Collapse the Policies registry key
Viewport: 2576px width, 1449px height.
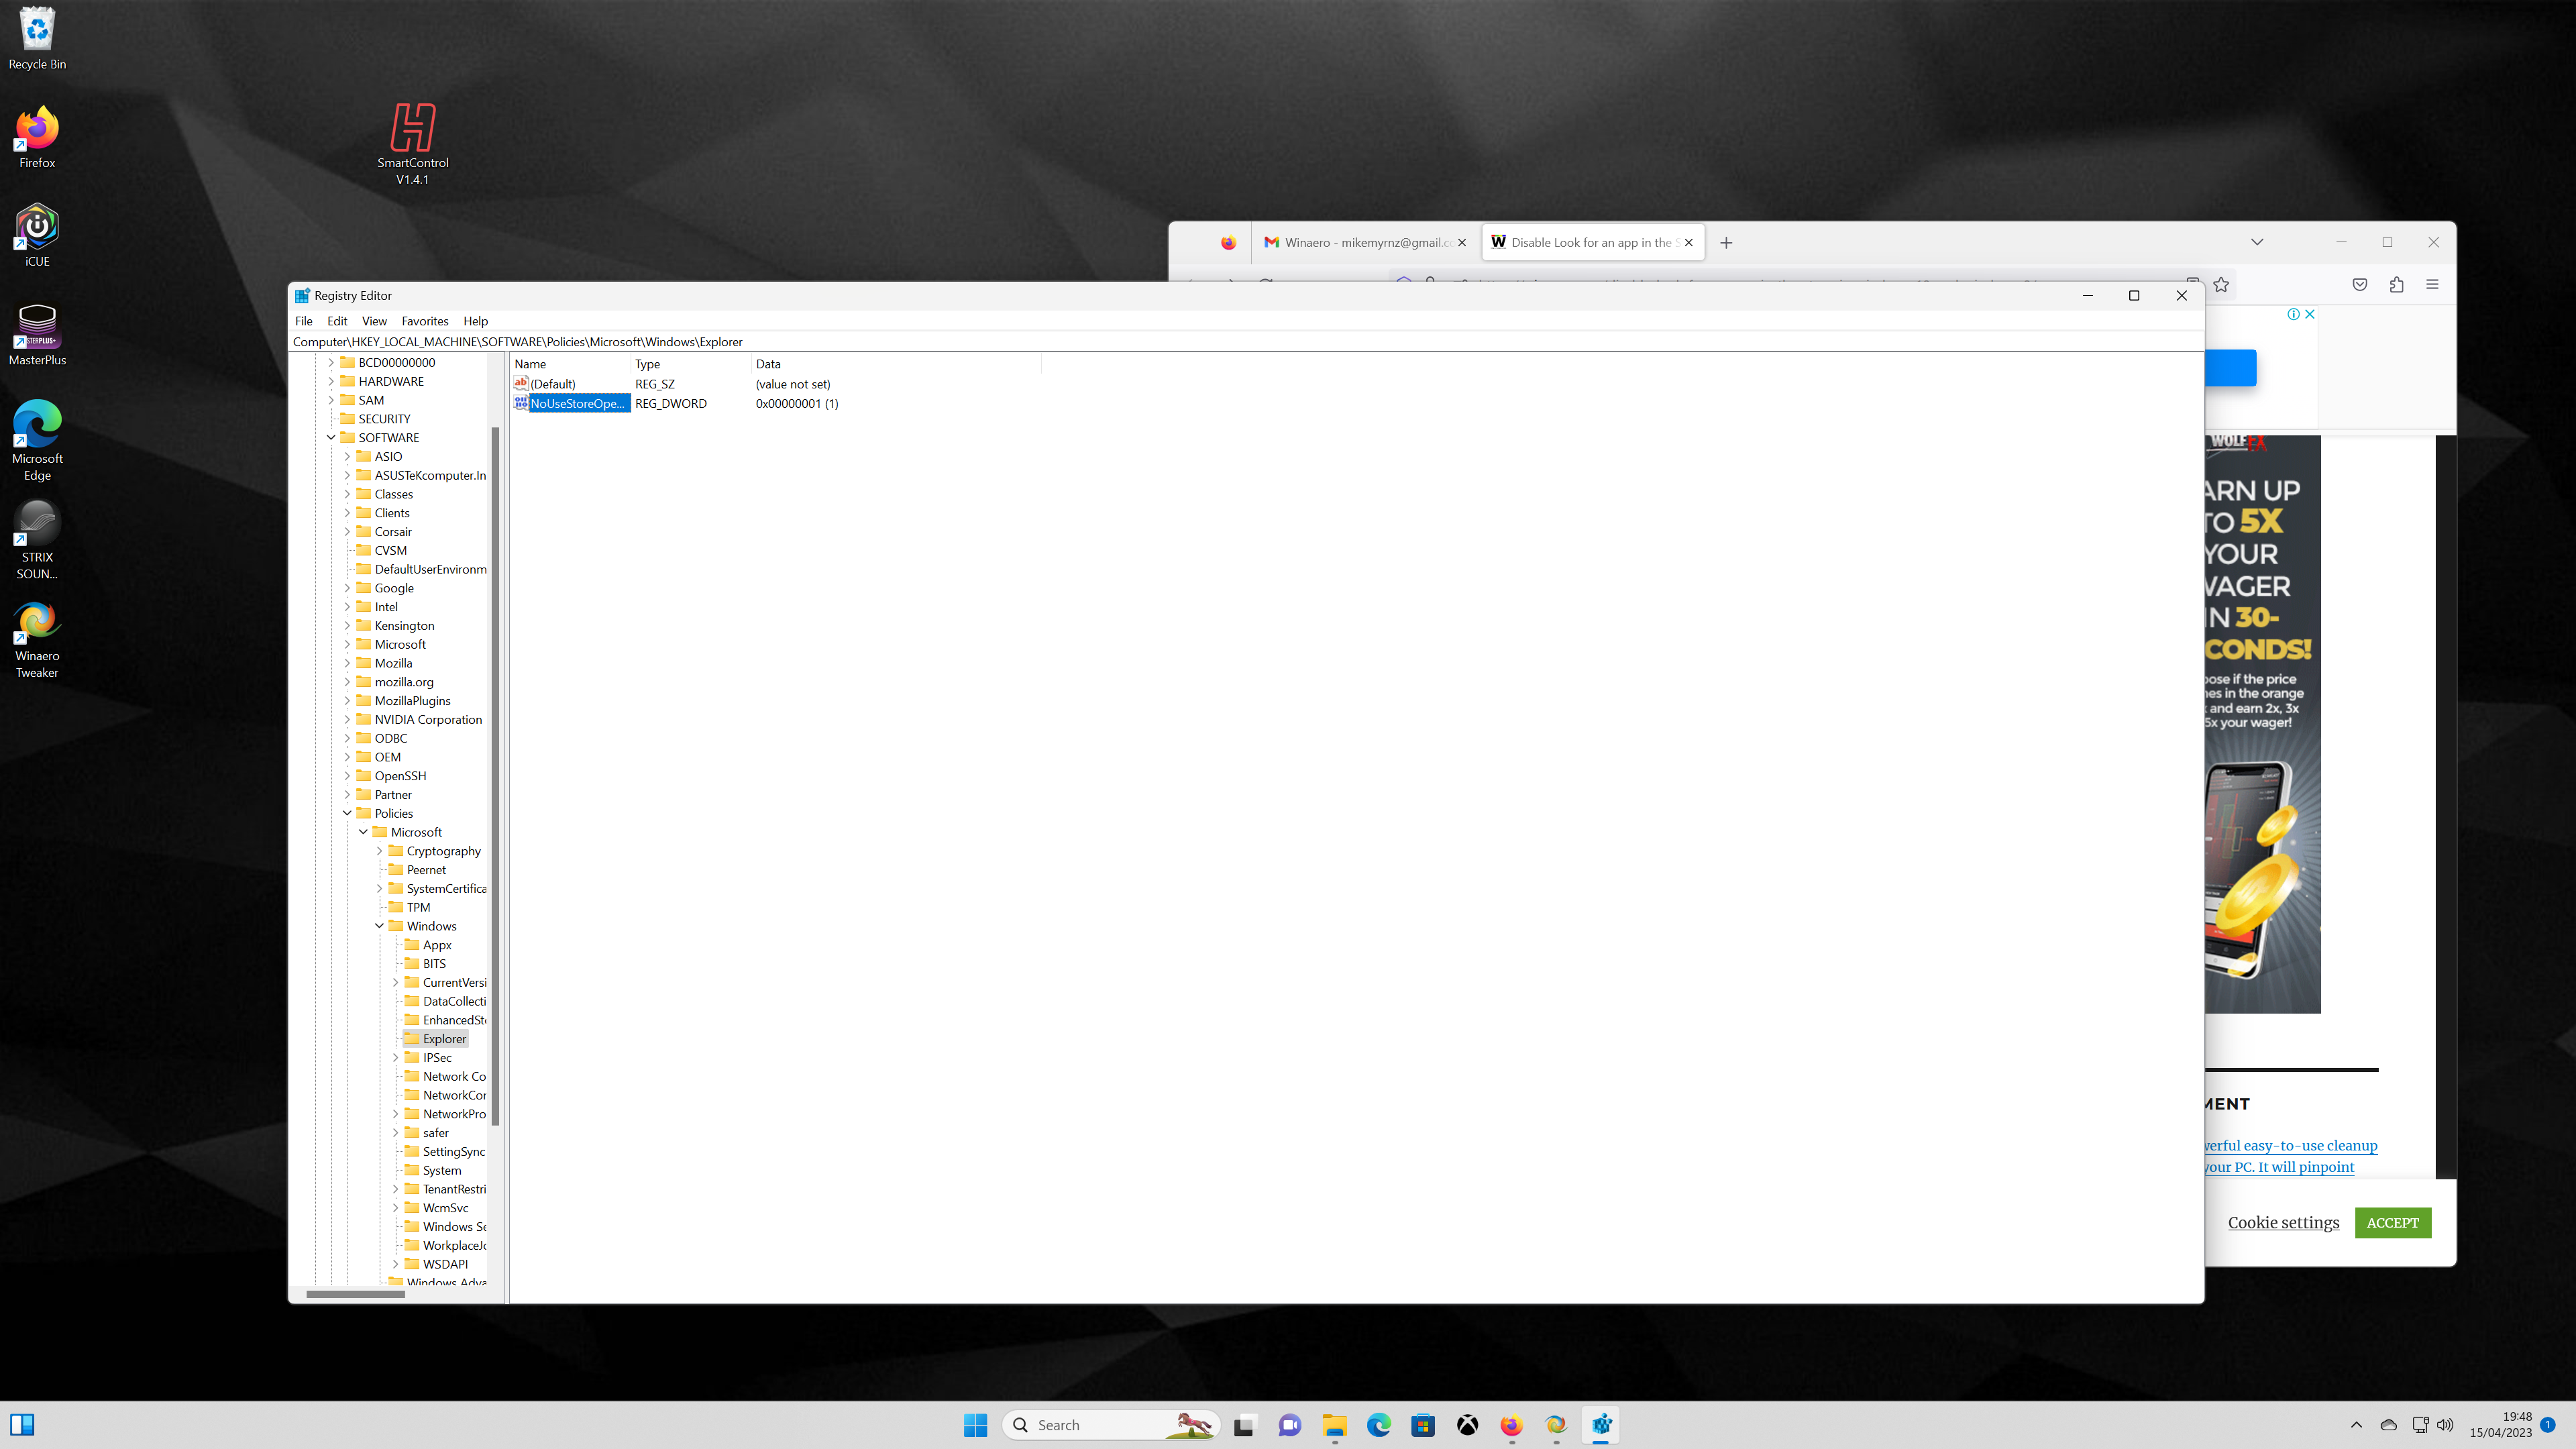(x=347, y=813)
